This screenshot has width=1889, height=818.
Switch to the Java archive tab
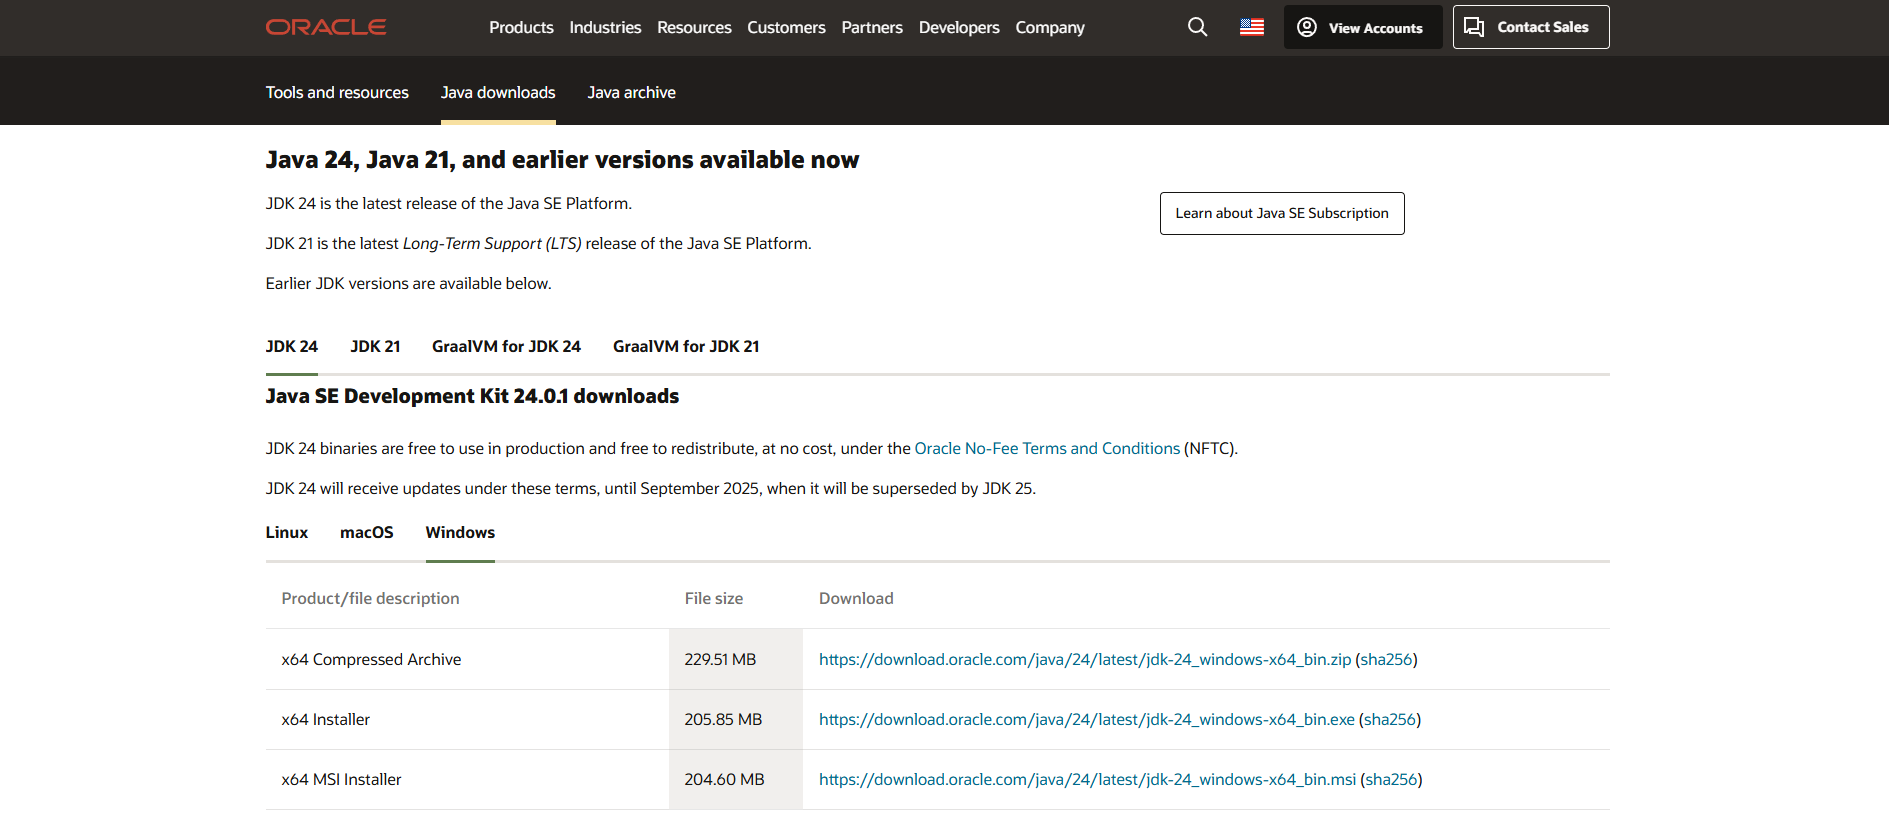coord(631,92)
